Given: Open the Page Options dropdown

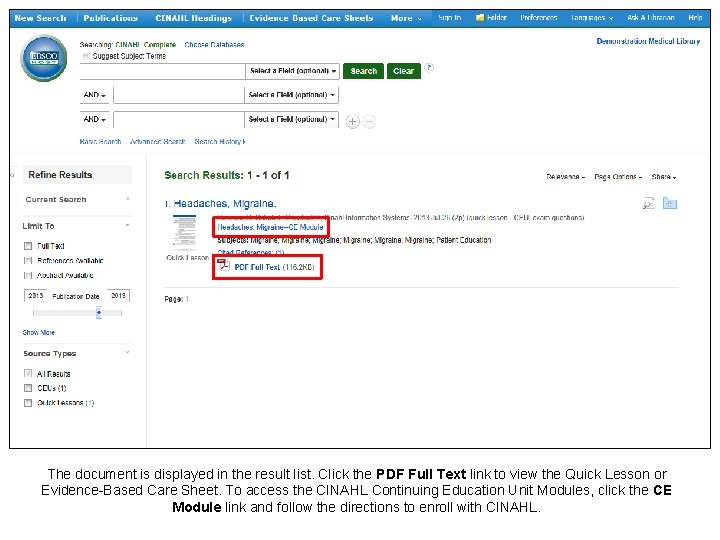Looking at the screenshot, I should tap(618, 177).
